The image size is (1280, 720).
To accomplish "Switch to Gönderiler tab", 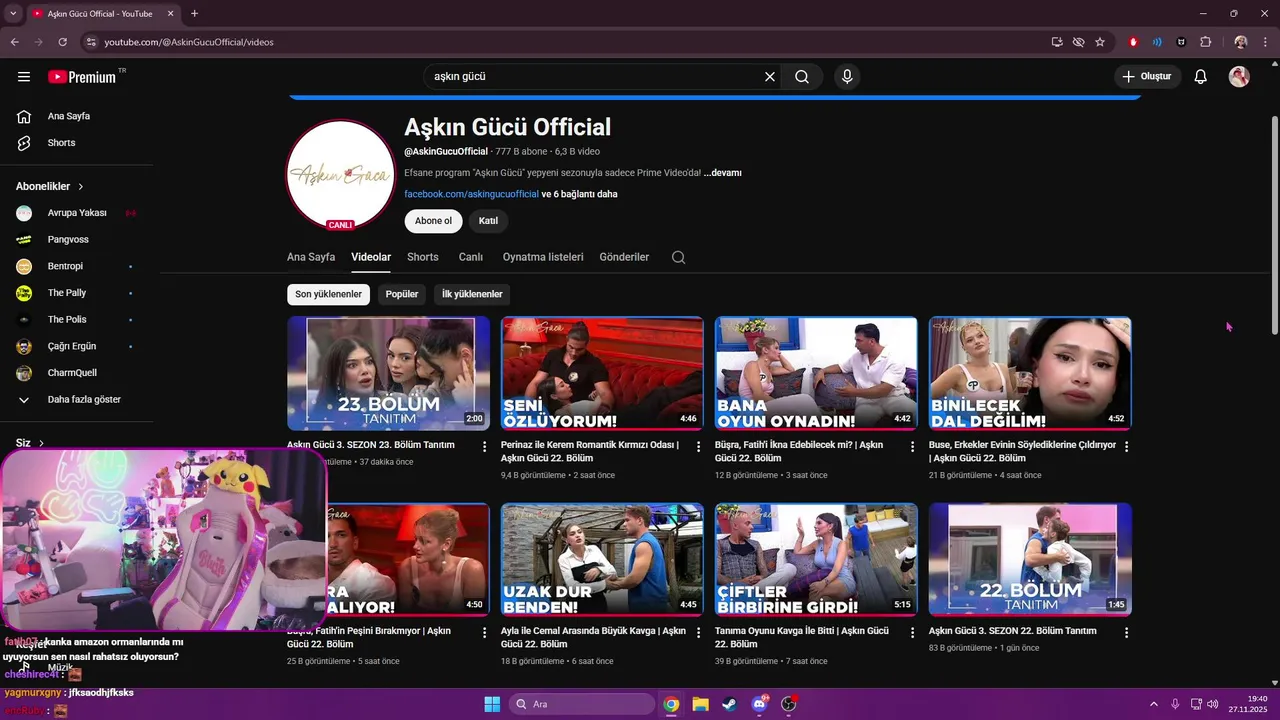I will tap(624, 257).
